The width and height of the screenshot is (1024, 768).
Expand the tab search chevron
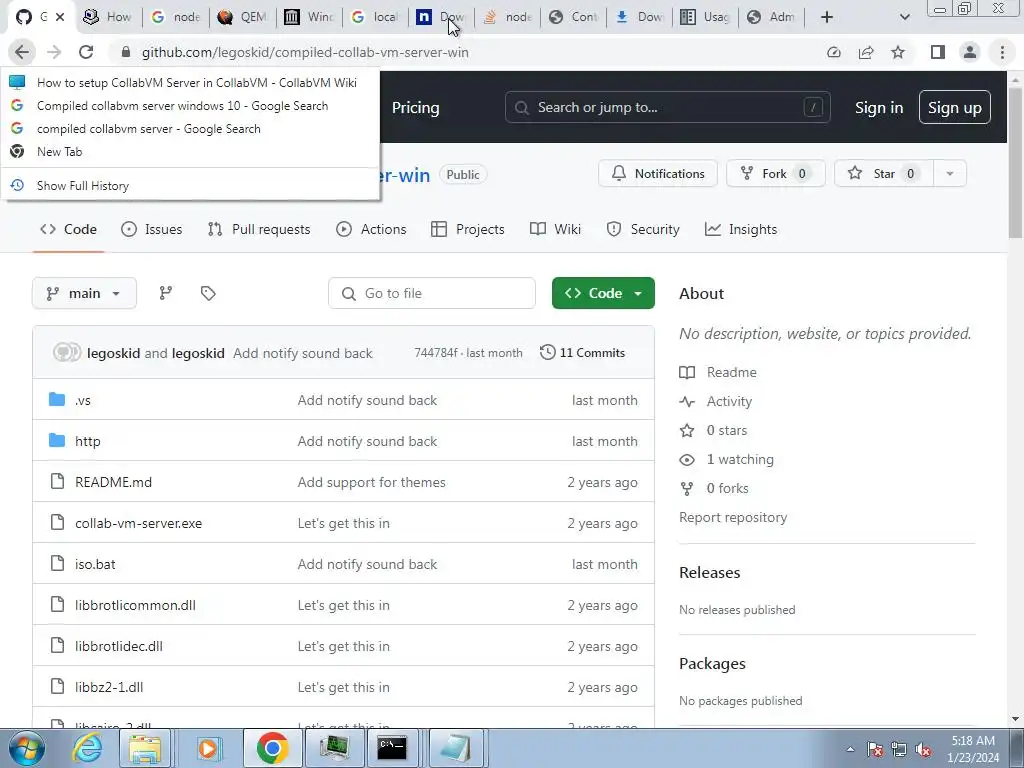(x=904, y=17)
